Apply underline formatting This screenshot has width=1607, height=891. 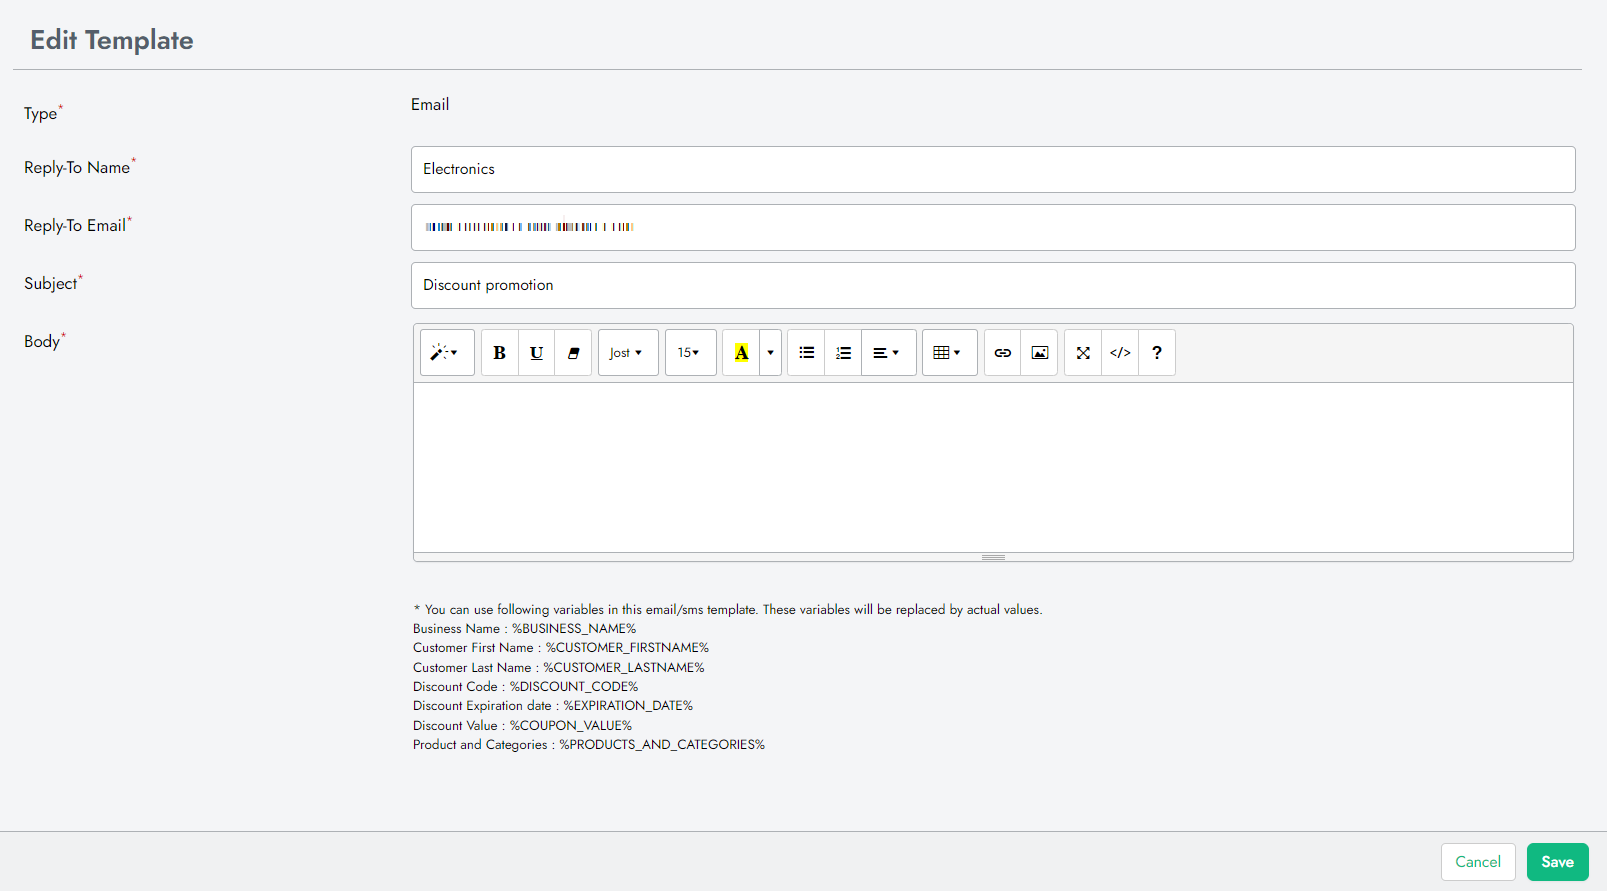pos(537,353)
